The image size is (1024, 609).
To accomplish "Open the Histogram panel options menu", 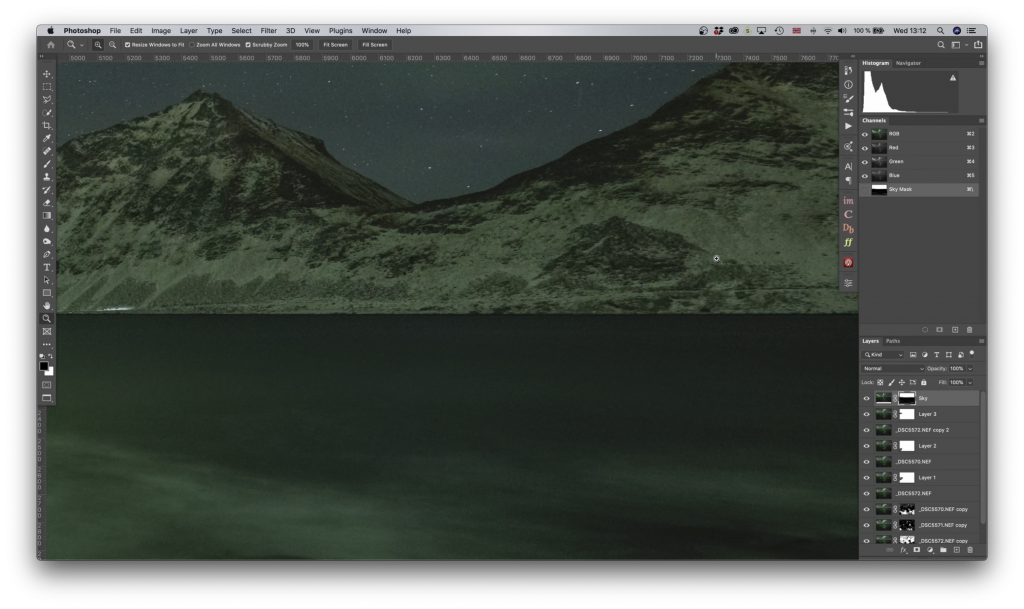I will click(x=981, y=63).
